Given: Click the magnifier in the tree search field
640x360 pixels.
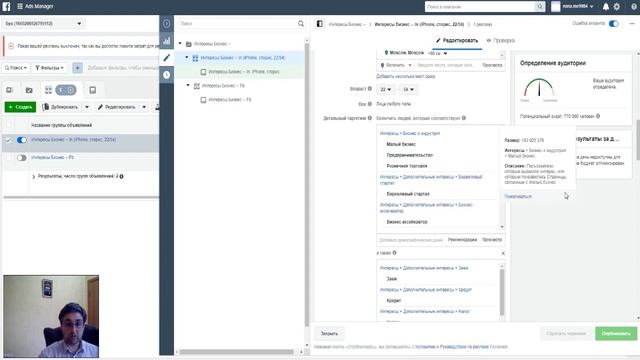Looking at the screenshot, I should tap(301, 24).
